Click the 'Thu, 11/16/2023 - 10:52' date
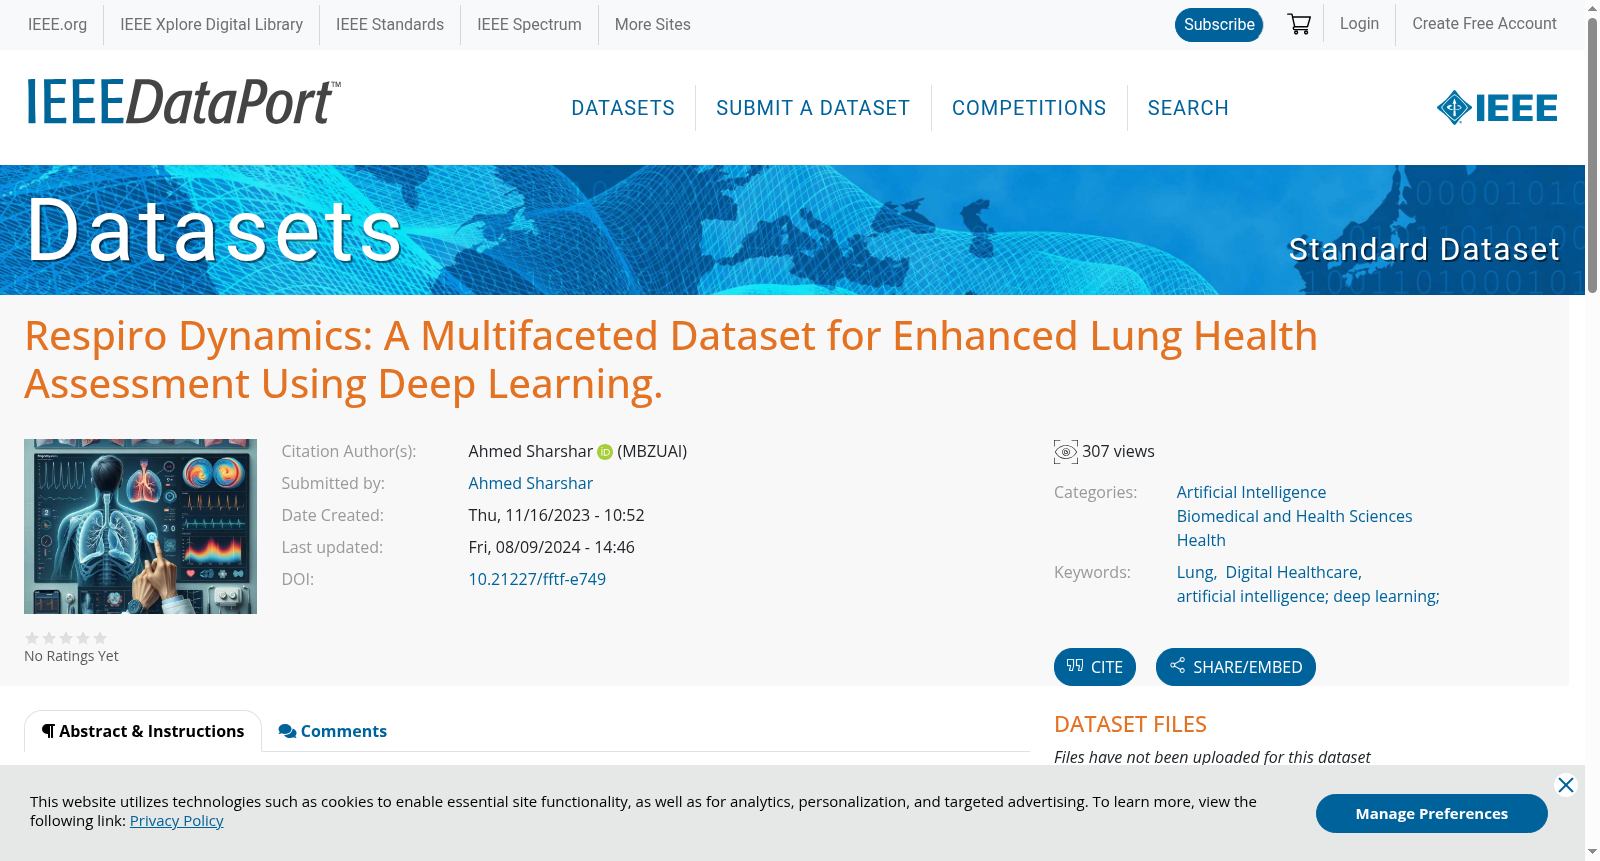Viewport: 1600px width, 861px height. tap(556, 515)
